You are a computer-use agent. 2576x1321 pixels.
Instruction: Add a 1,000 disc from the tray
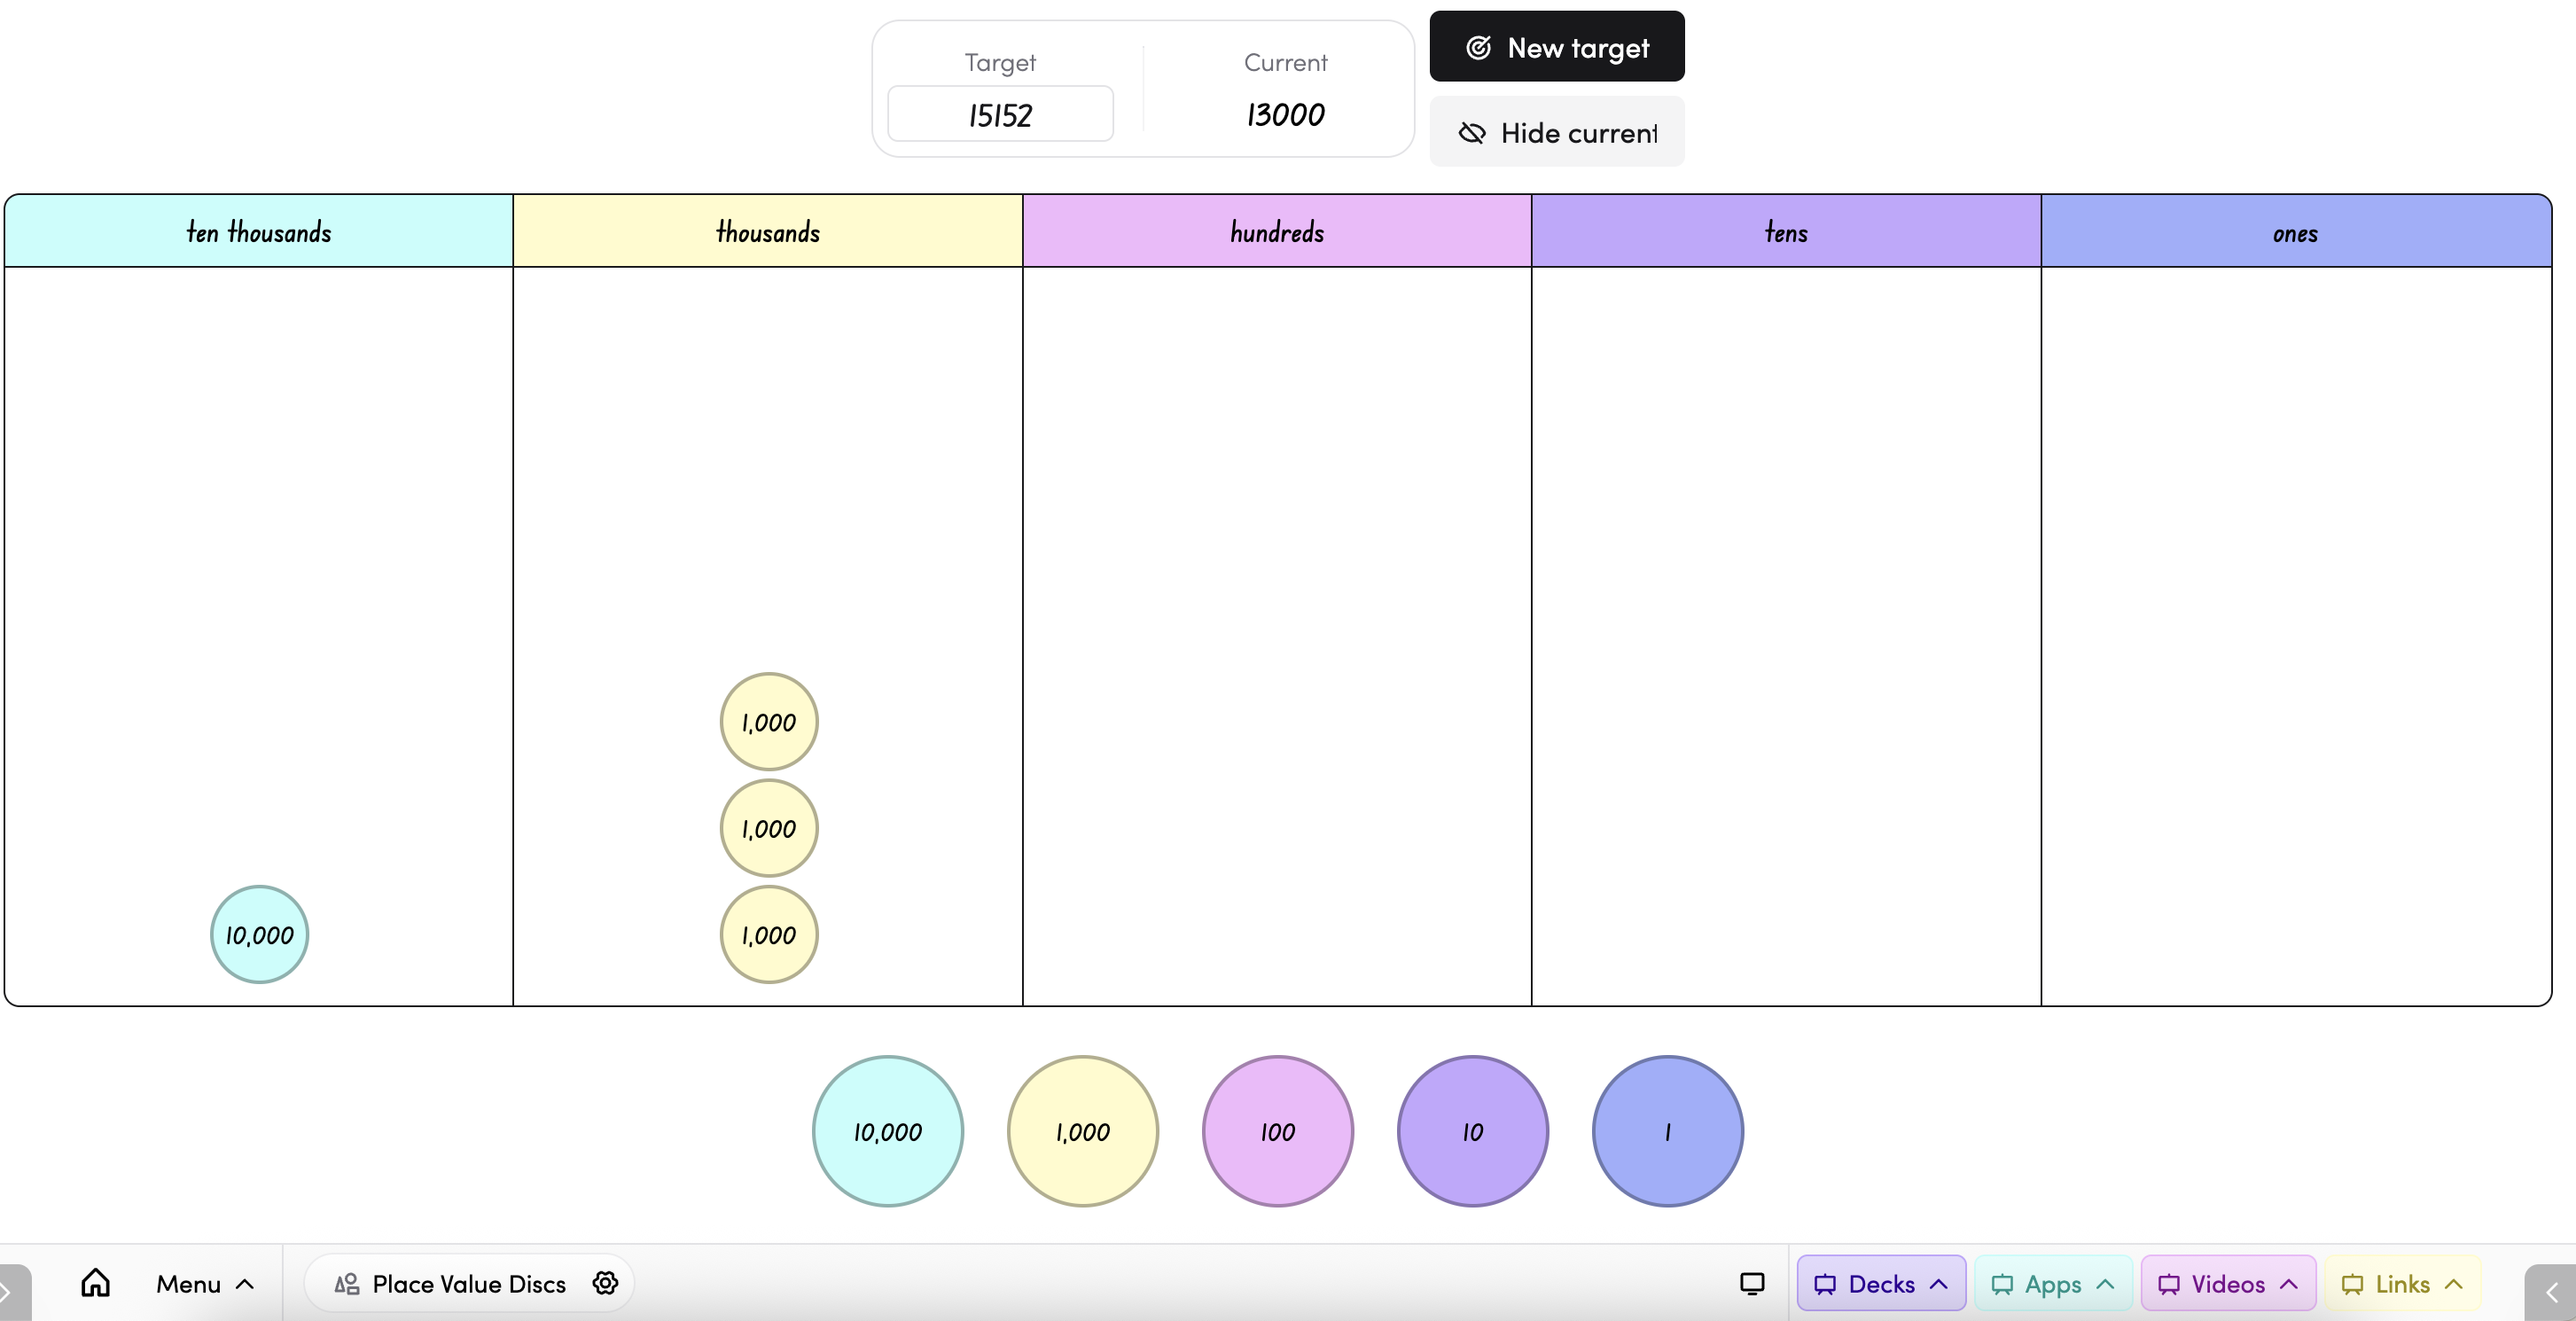[1082, 1131]
